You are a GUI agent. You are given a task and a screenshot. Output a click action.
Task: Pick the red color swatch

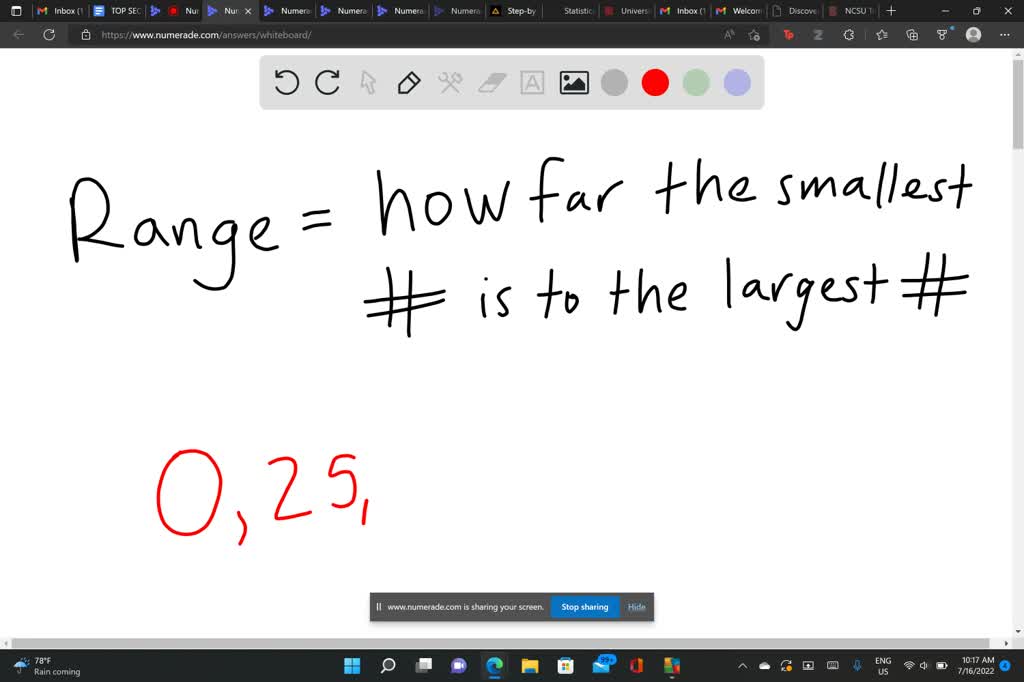(655, 83)
